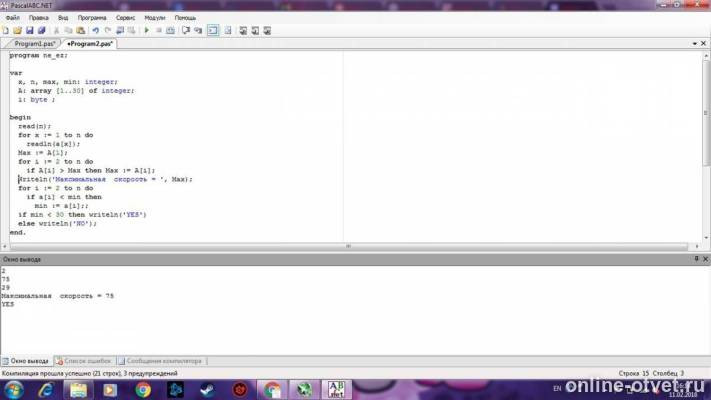The width and height of the screenshot is (711, 400).
Task: Open Windows Explorer folder on taskbar
Action: click(x=78, y=390)
